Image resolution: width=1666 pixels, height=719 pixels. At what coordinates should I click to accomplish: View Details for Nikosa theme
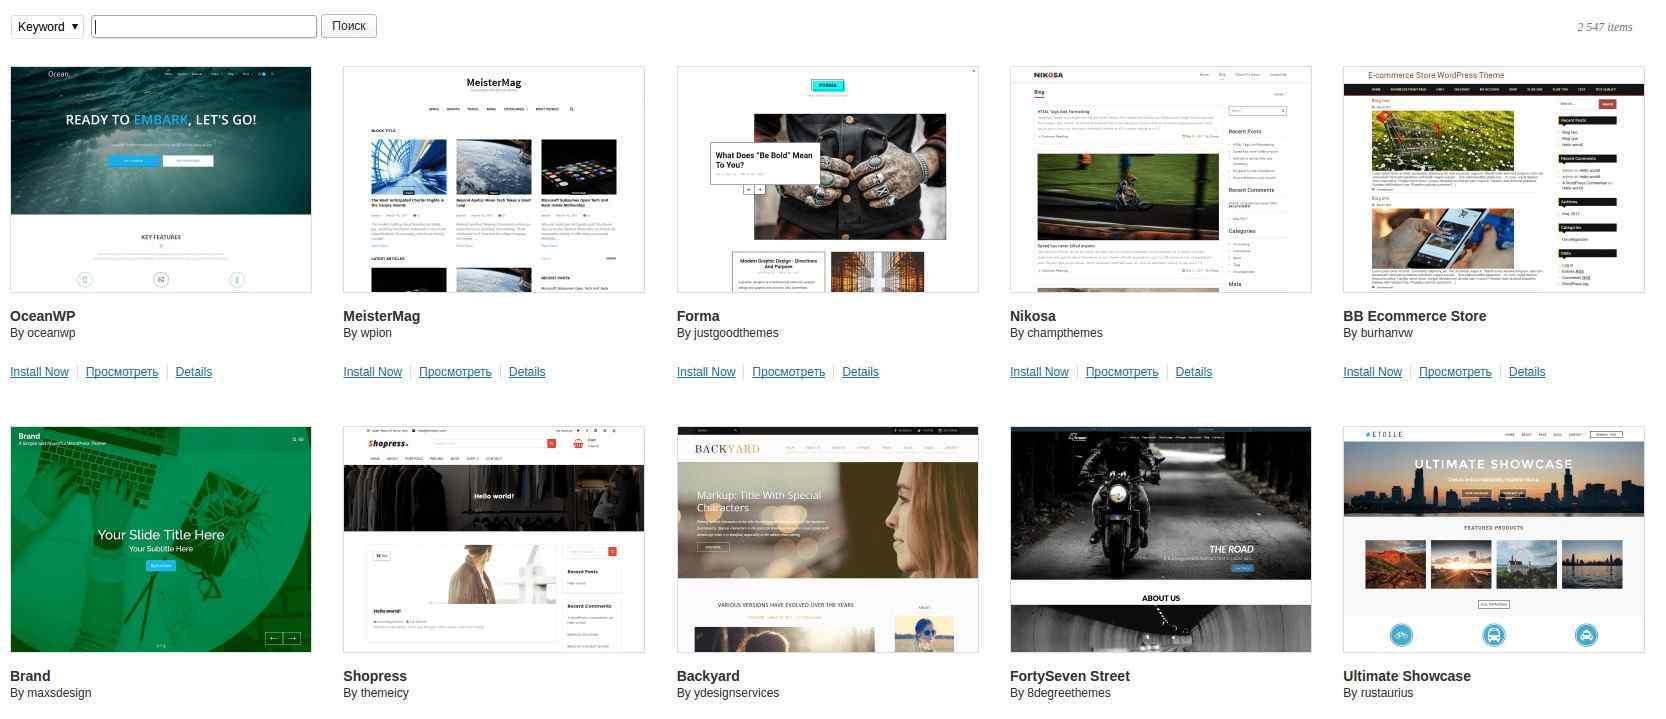point(1194,372)
